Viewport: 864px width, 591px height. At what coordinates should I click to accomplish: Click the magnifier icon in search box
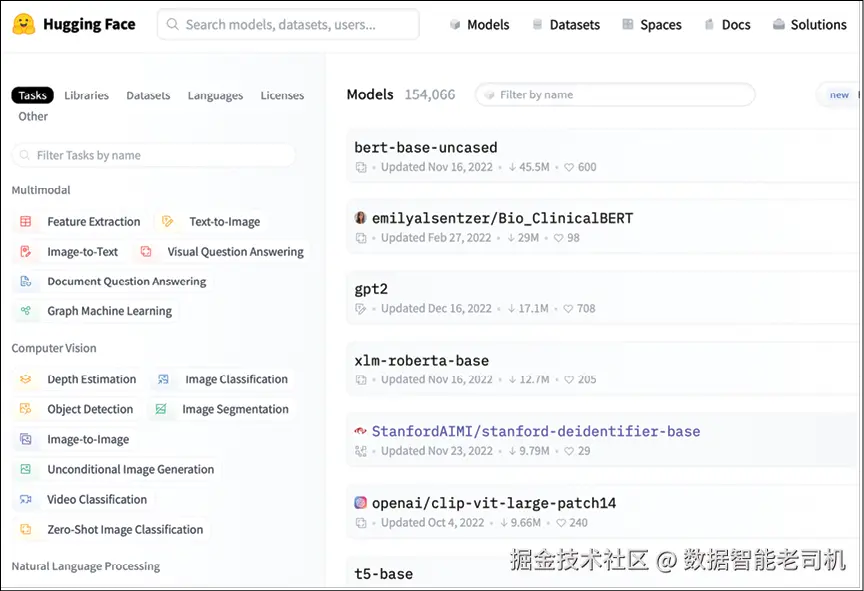172,24
